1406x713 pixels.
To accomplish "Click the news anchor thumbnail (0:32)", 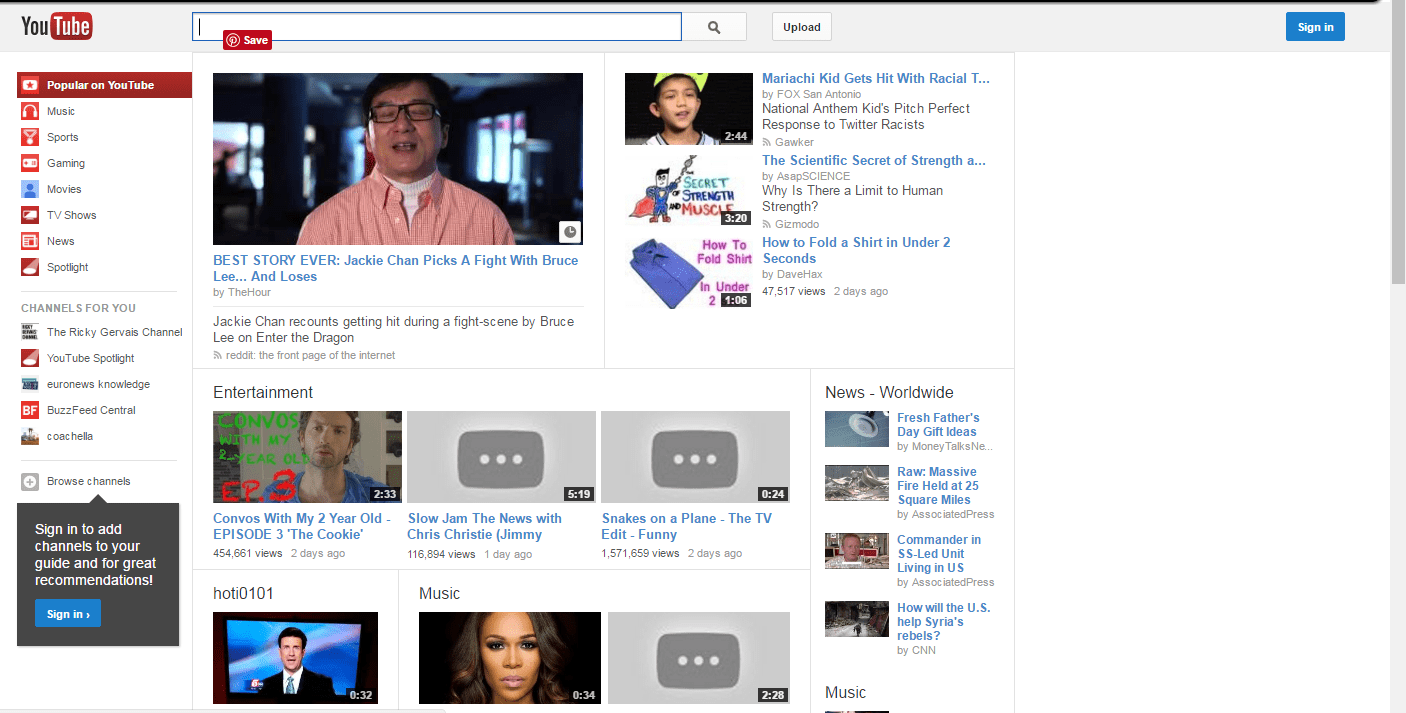I will [x=296, y=658].
